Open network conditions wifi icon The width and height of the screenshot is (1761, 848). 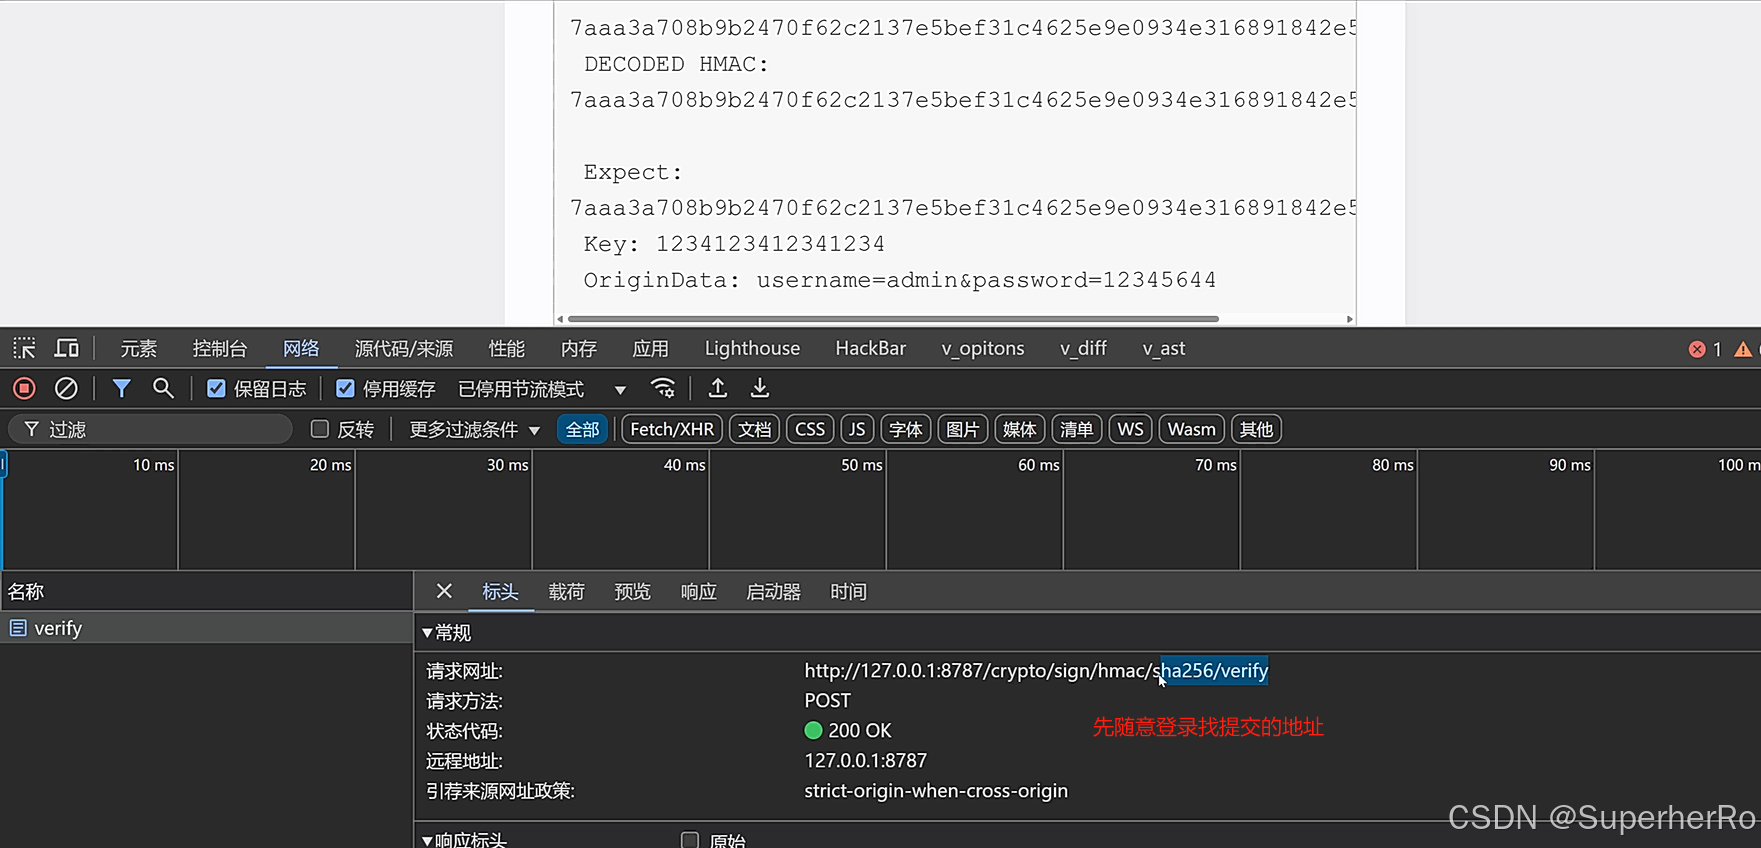pyautogui.click(x=662, y=388)
